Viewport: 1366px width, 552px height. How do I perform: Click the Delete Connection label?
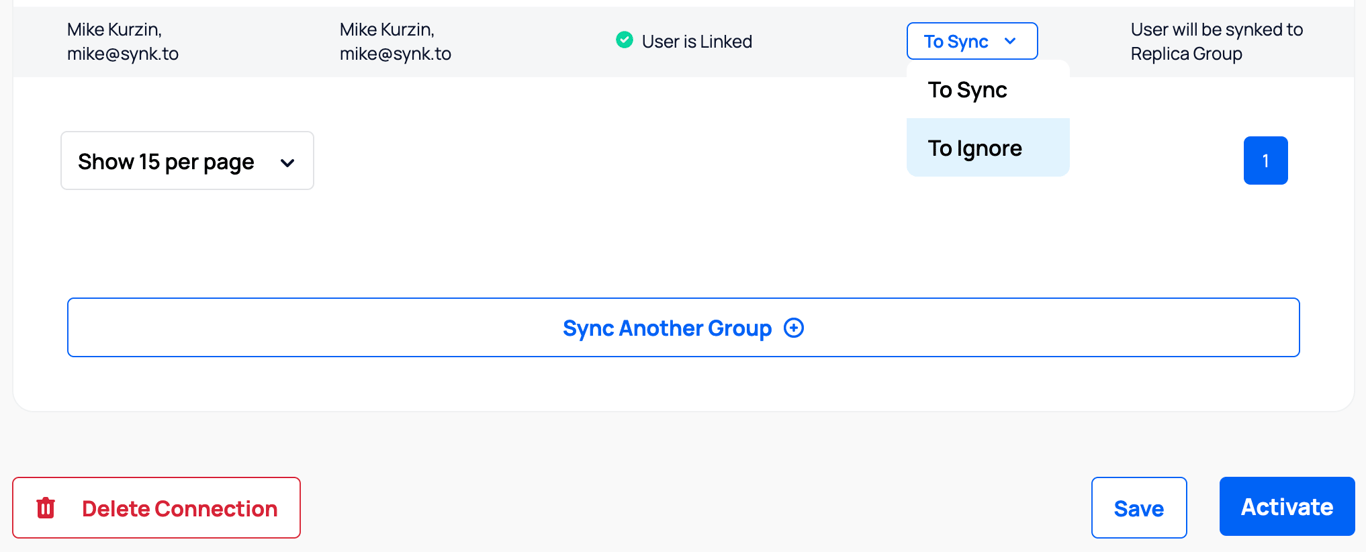(x=180, y=508)
